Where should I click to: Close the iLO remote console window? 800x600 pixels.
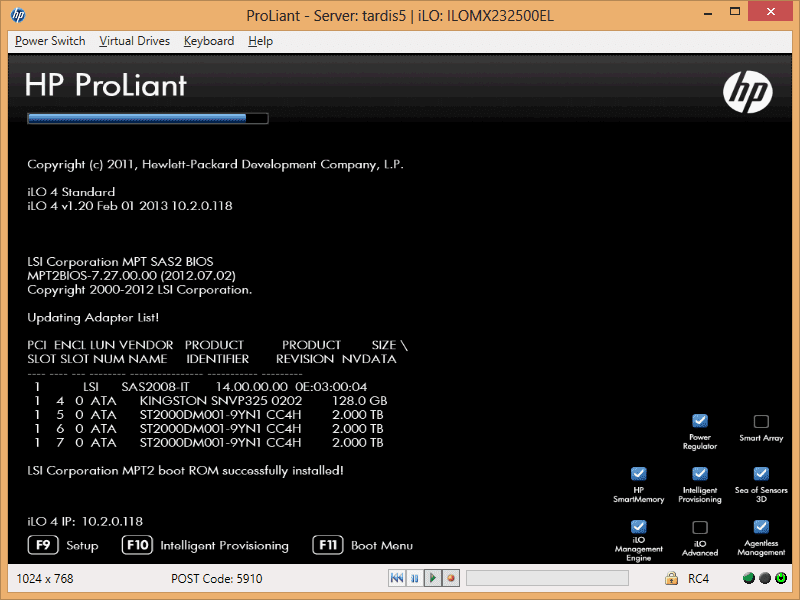[770, 11]
